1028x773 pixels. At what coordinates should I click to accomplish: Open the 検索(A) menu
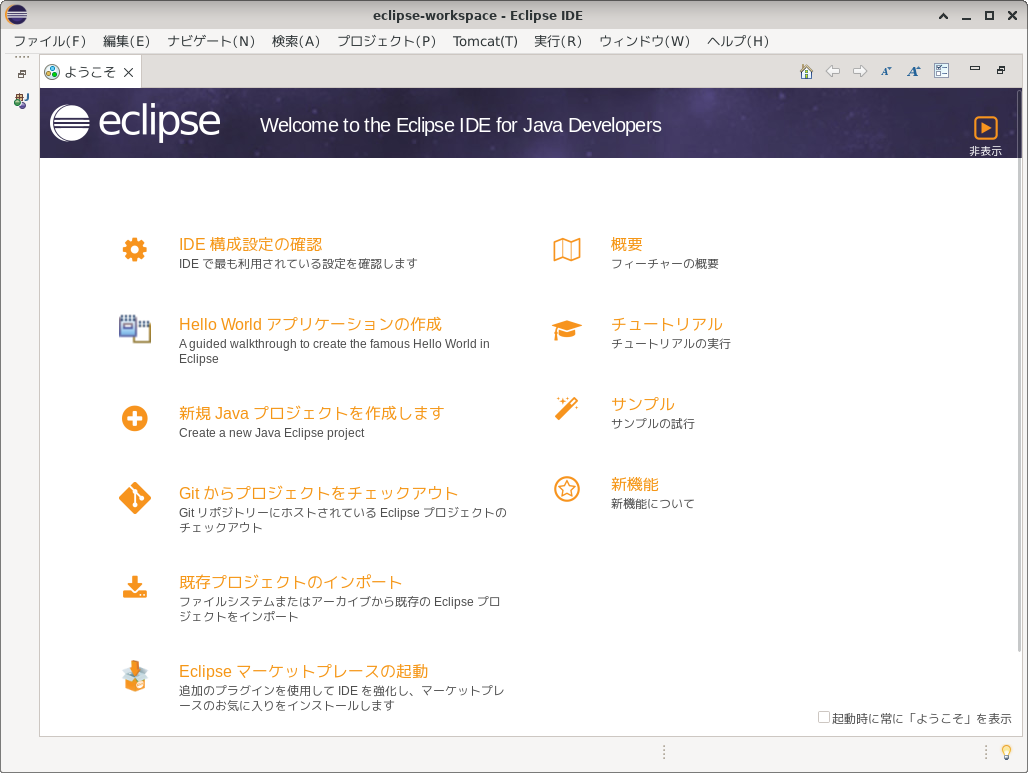pyautogui.click(x=296, y=41)
